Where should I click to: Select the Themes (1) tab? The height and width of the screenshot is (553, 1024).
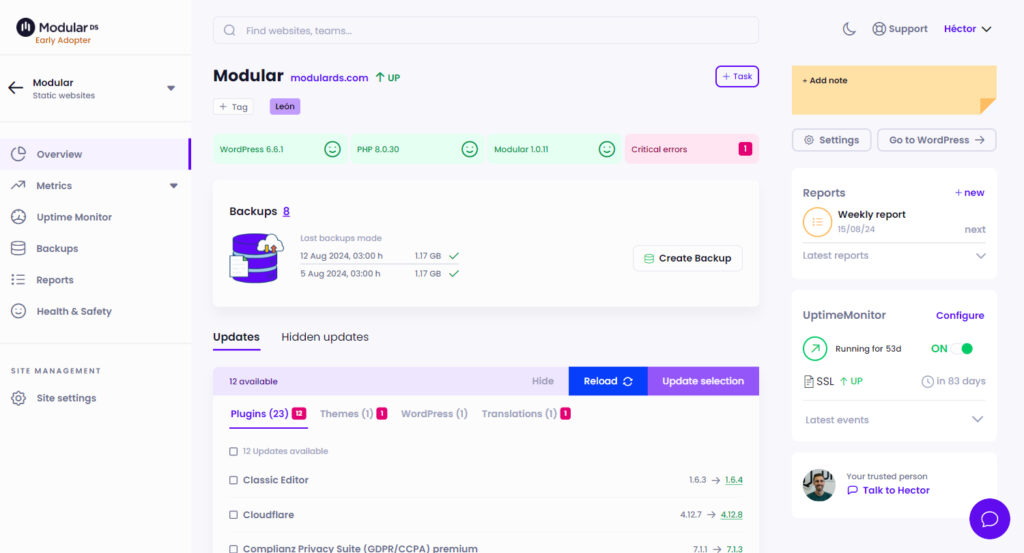[346, 414]
